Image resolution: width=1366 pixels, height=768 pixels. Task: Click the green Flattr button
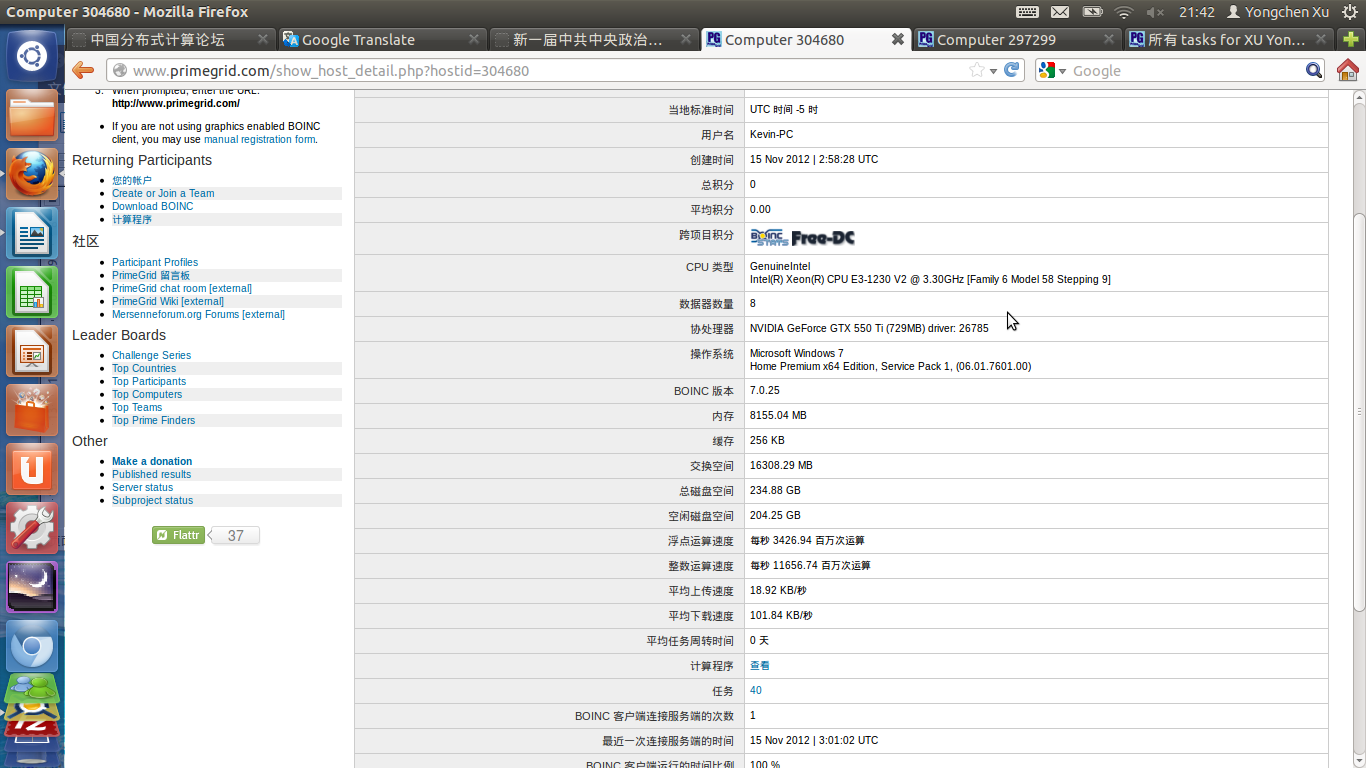click(178, 535)
